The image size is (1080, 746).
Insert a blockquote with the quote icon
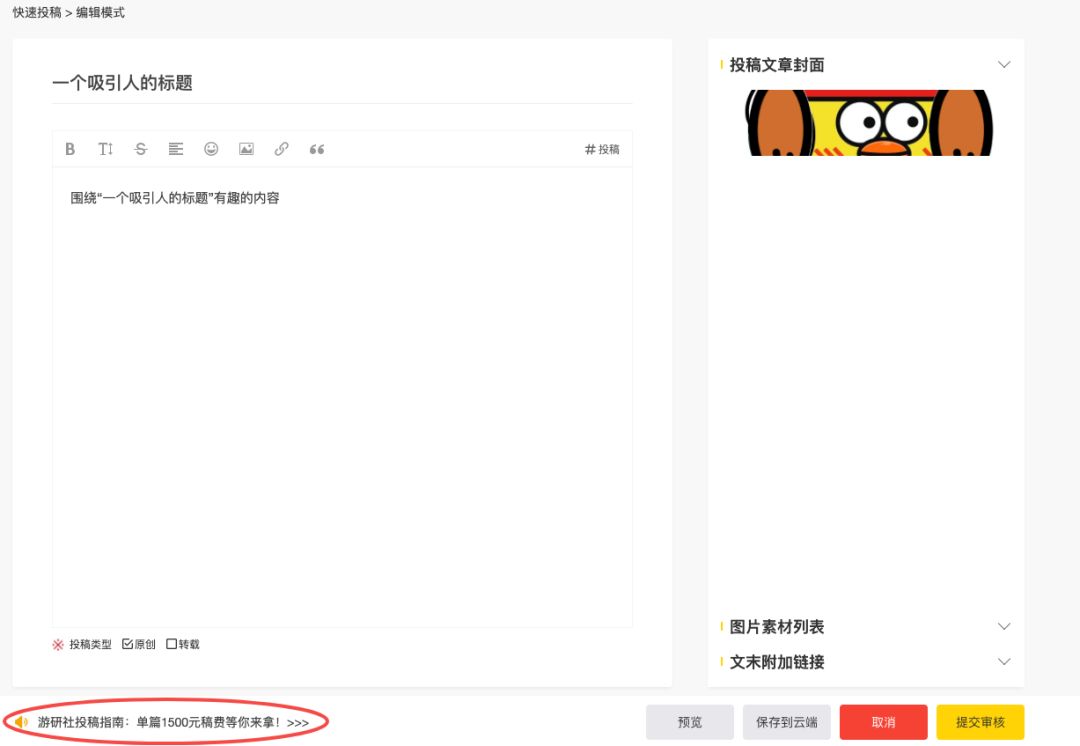coord(317,148)
